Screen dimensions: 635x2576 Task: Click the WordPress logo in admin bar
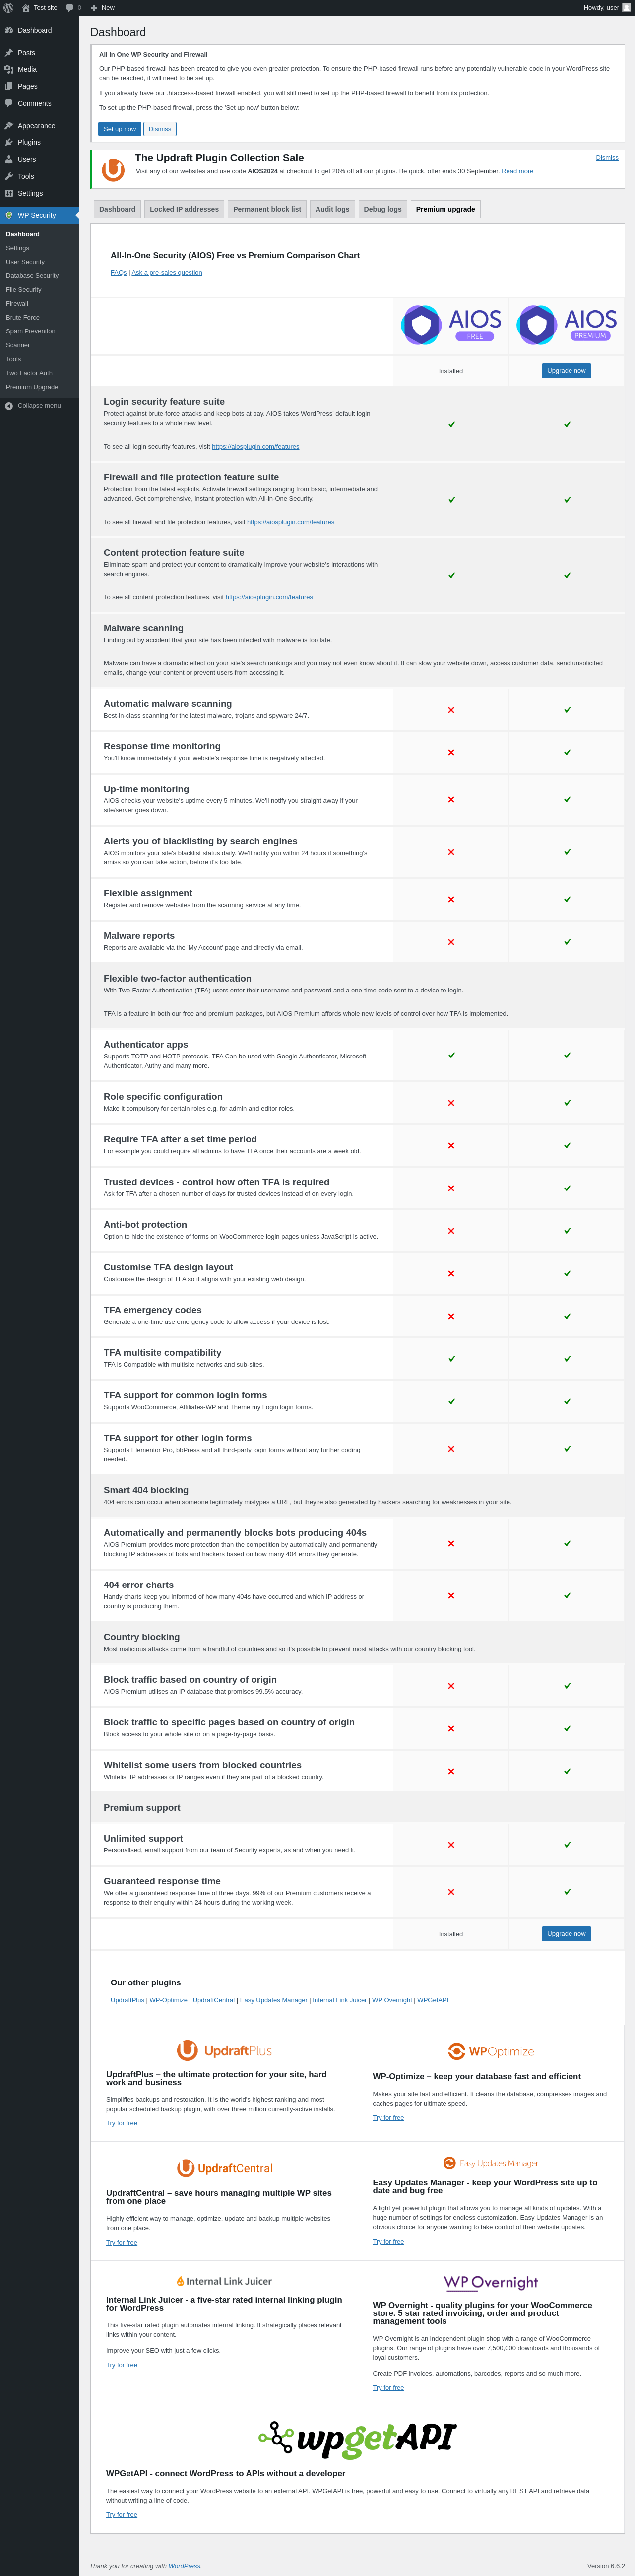click(x=9, y=7)
